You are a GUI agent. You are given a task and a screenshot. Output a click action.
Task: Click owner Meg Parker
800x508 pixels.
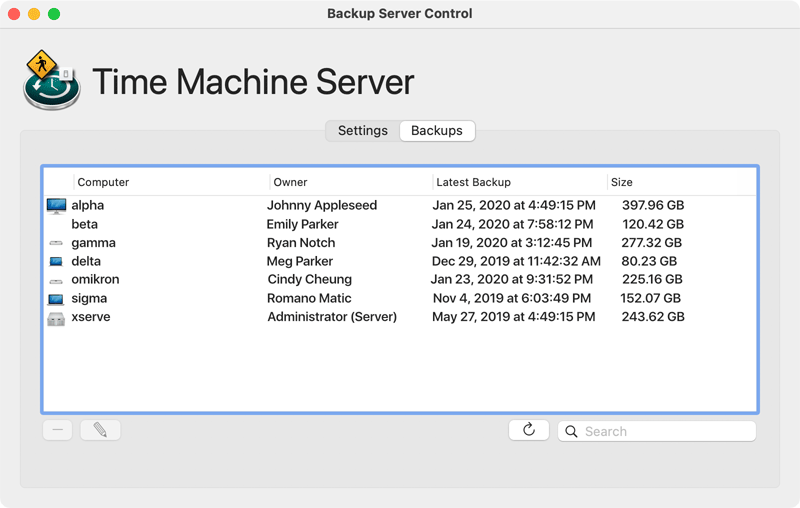point(299,262)
